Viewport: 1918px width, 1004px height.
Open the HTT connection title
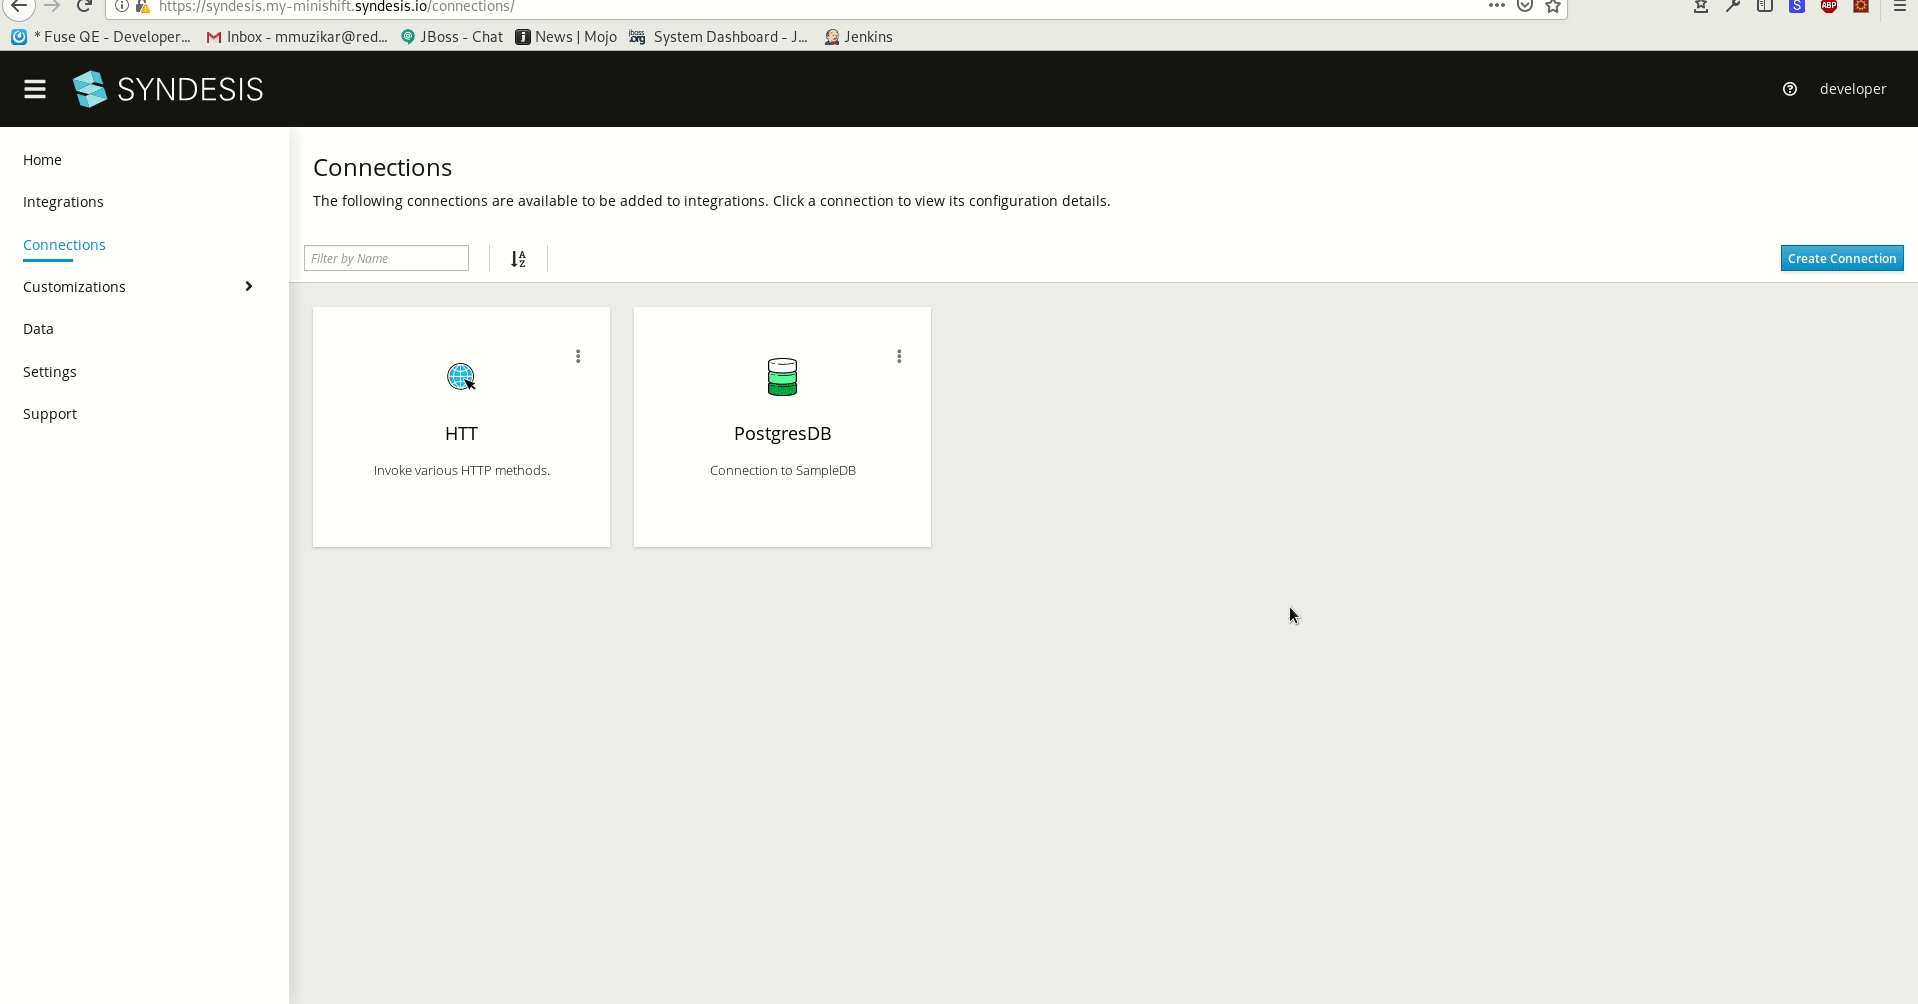pos(461,434)
